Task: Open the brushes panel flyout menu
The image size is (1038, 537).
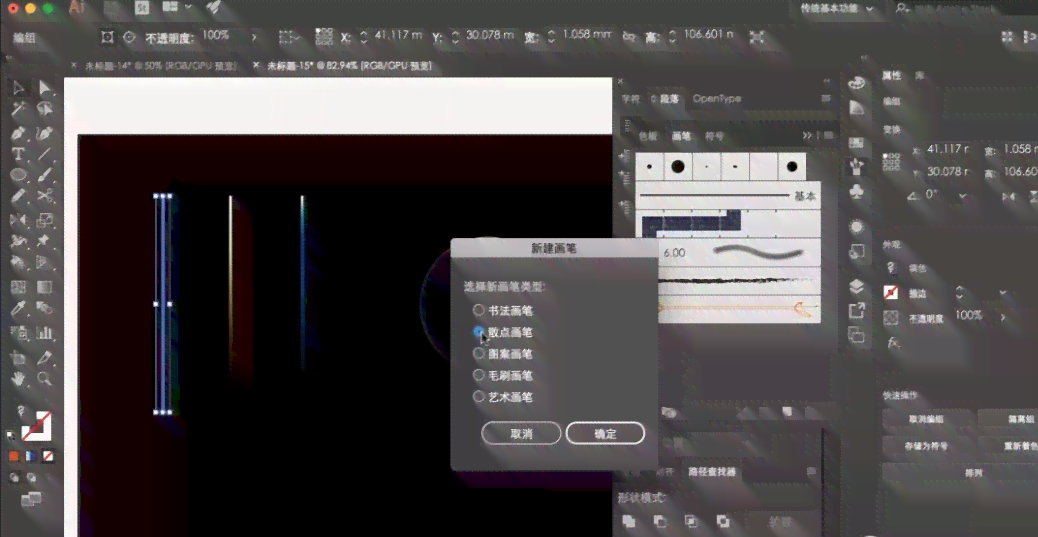Action: click(x=827, y=136)
